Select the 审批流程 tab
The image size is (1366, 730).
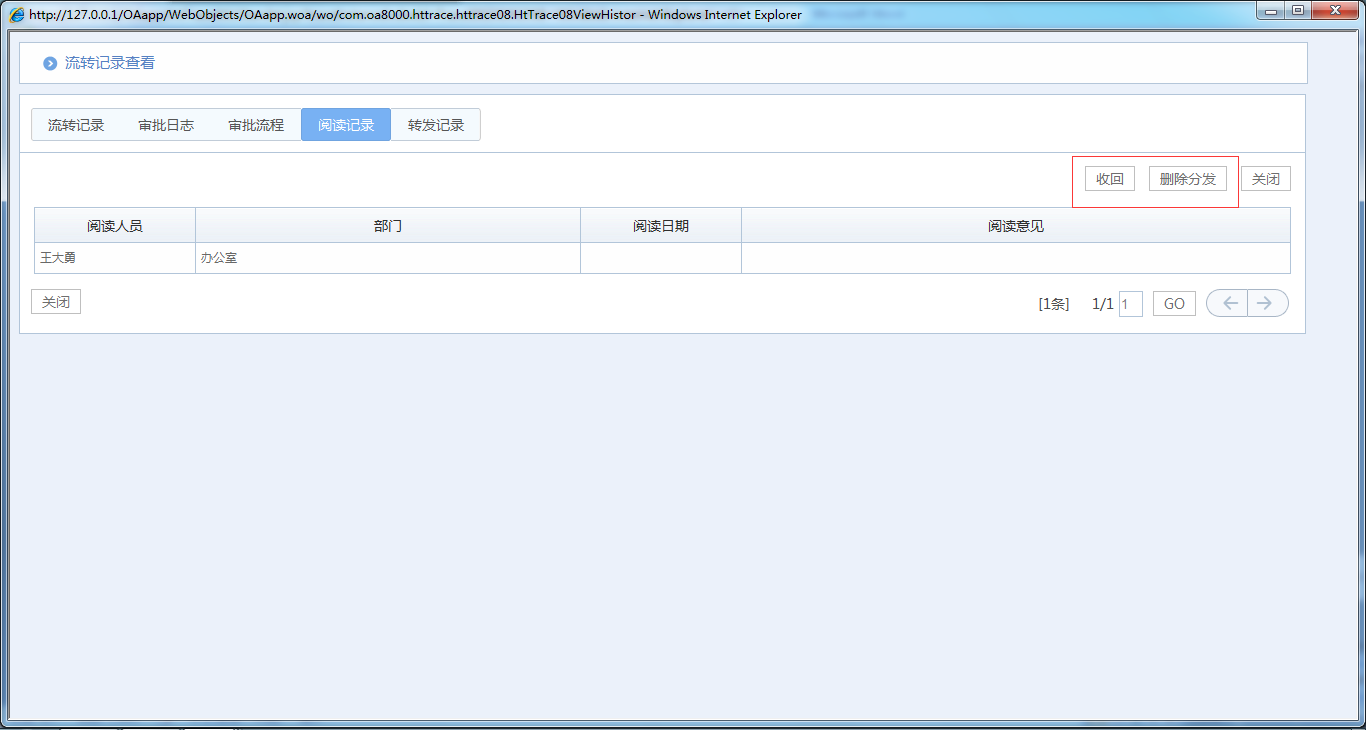tap(256, 125)
